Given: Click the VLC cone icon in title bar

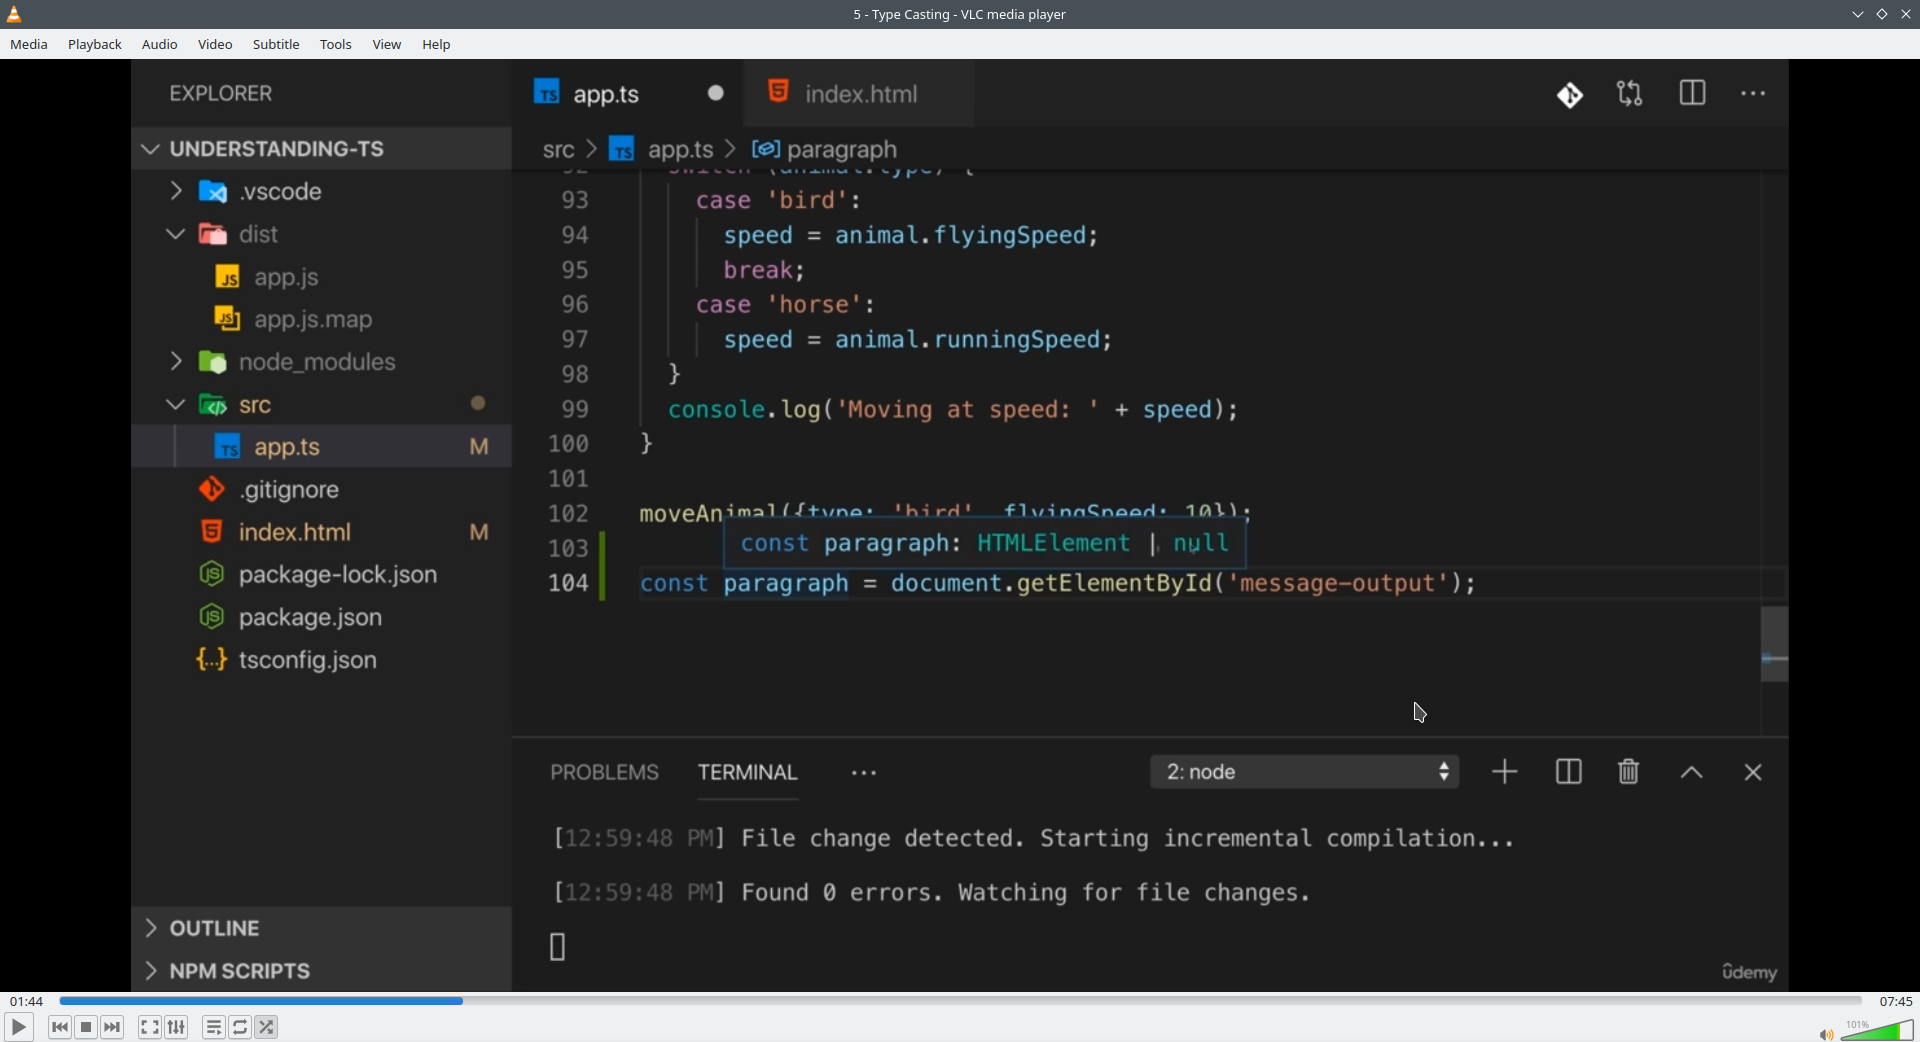Looking at the screenshot, I should pos(15,14).
